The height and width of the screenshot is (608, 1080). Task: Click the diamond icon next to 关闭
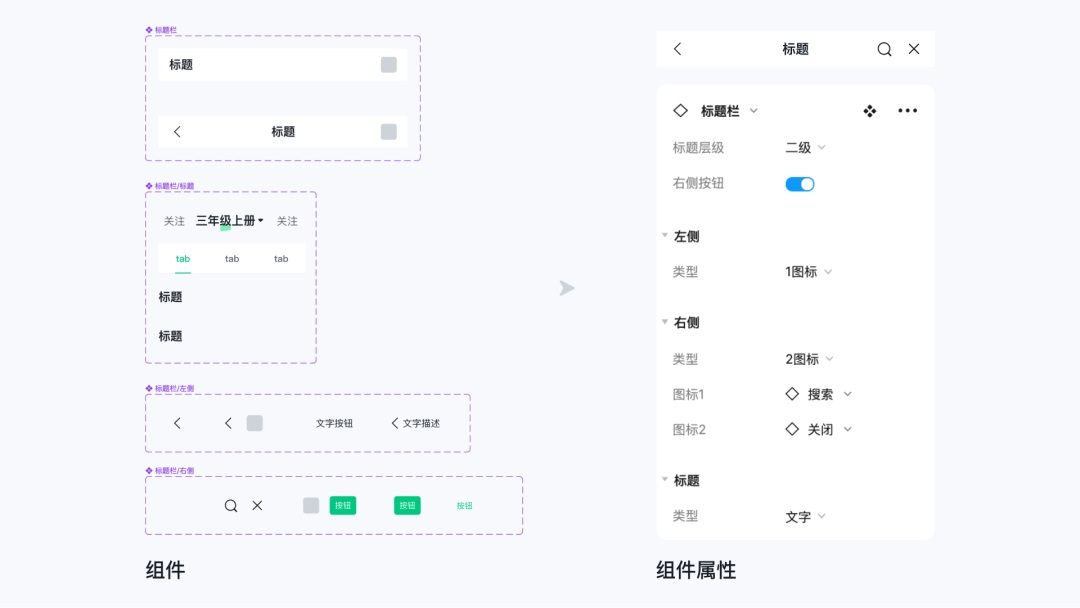792,429
